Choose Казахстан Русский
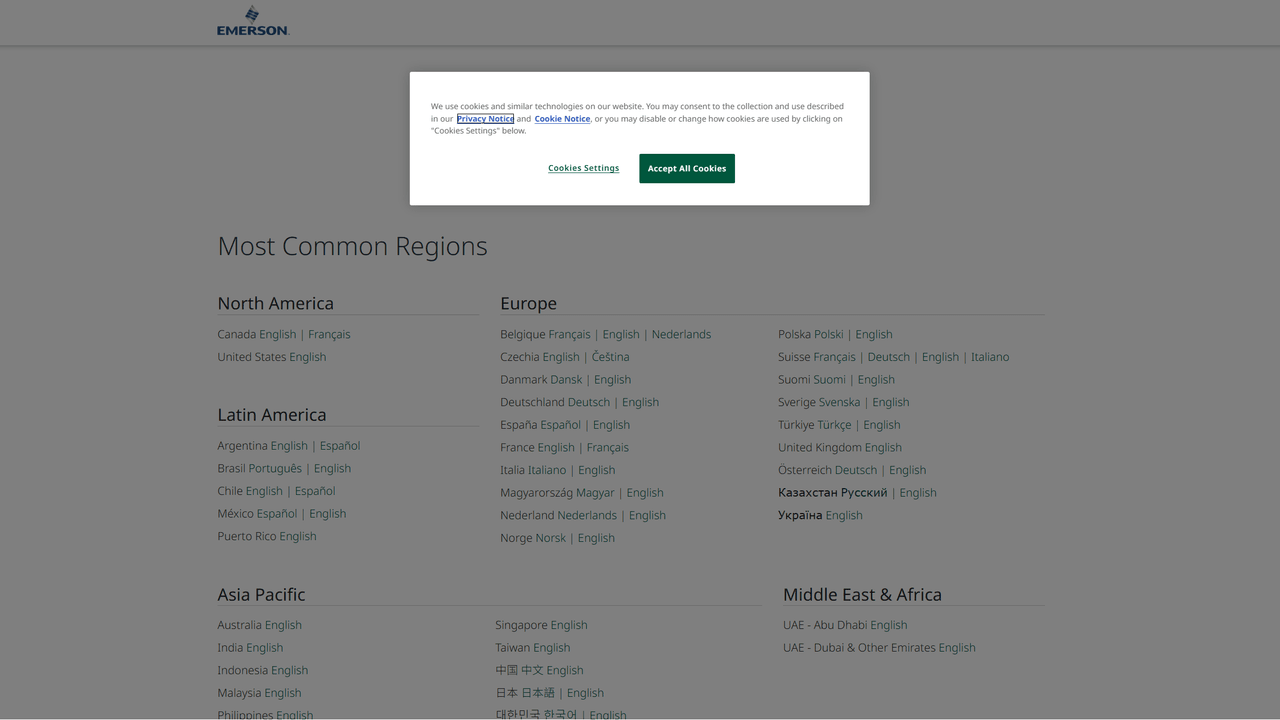The width and height of the screenshot is (1280, 720). (x=862, y=493)
